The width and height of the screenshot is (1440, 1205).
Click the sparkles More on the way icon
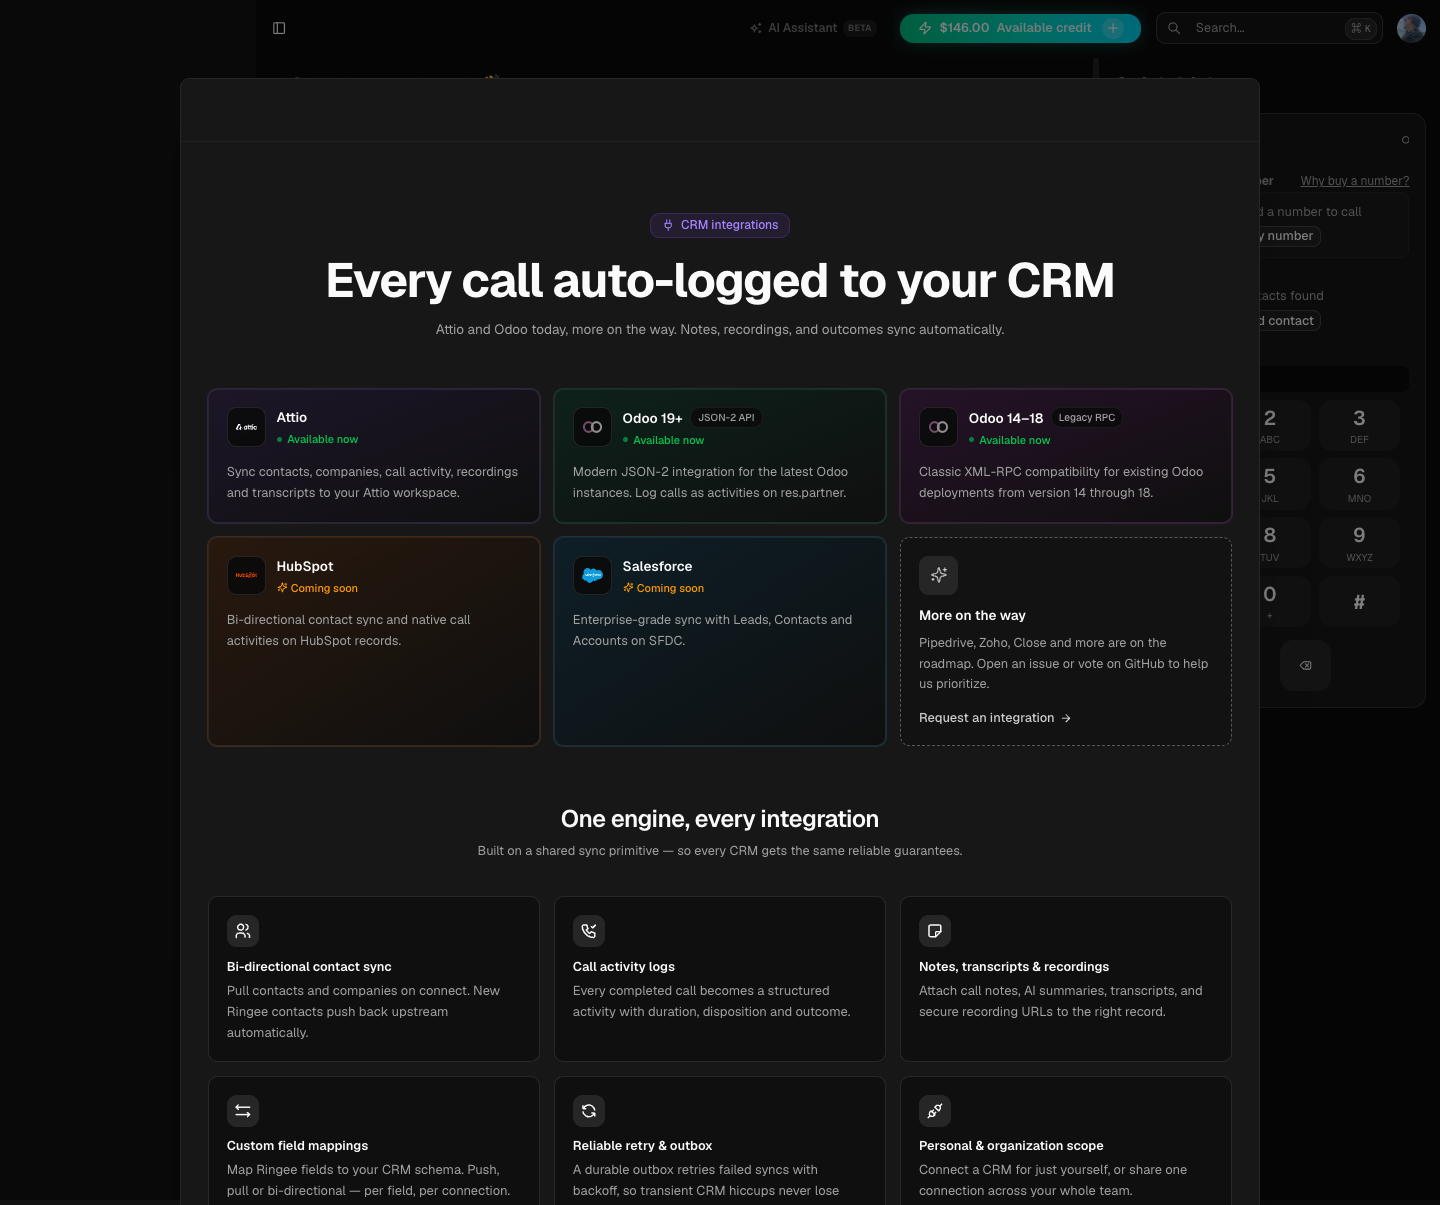pos(938,575)
